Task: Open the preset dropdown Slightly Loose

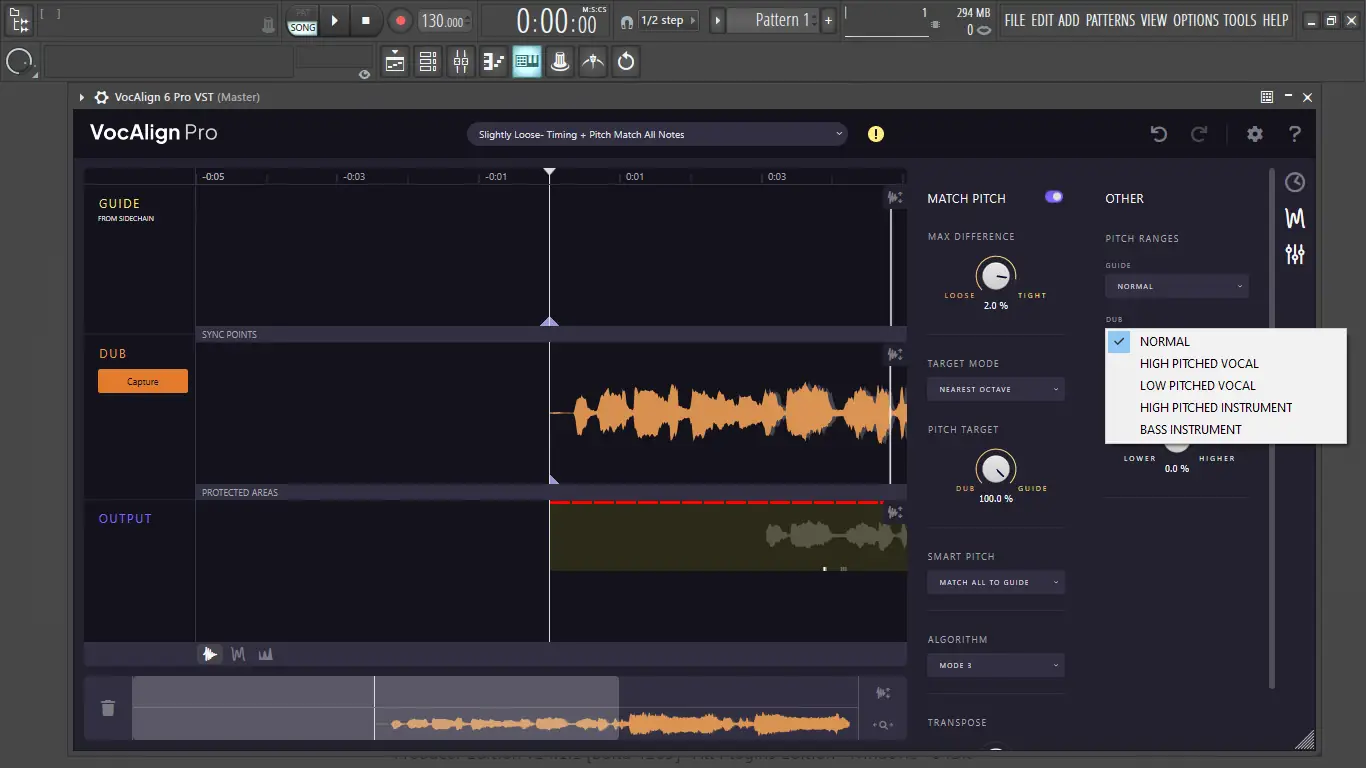Action: (657, 134)
